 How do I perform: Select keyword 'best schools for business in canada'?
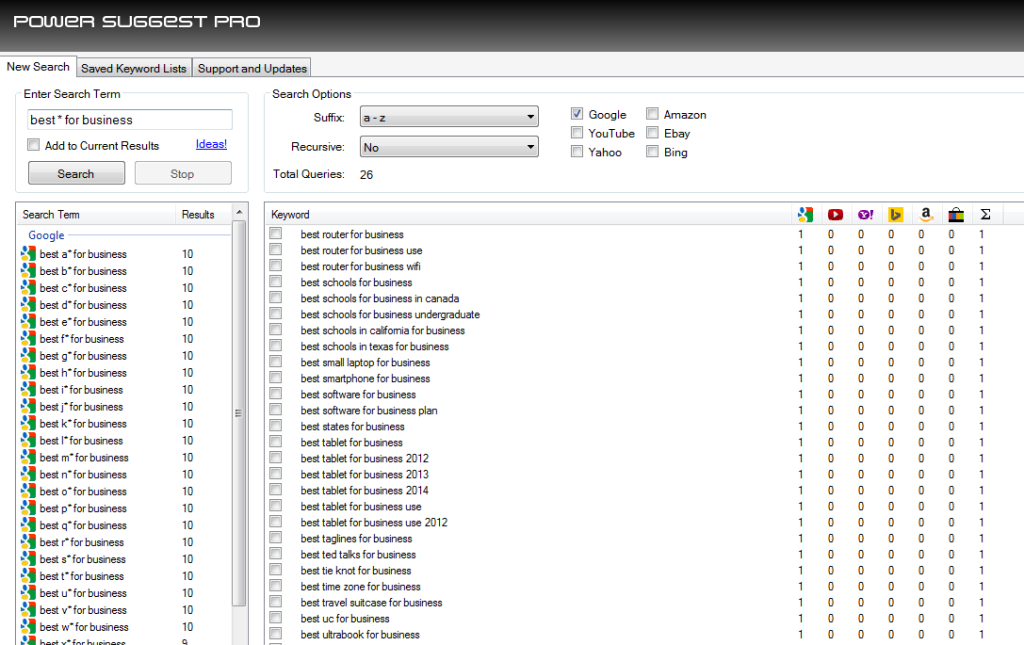[x=379, y=298]
